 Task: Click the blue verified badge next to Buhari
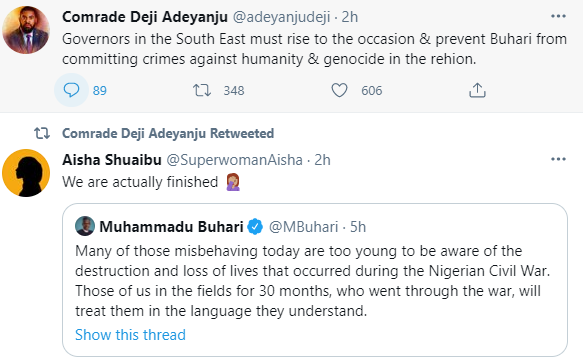[255, 227]
